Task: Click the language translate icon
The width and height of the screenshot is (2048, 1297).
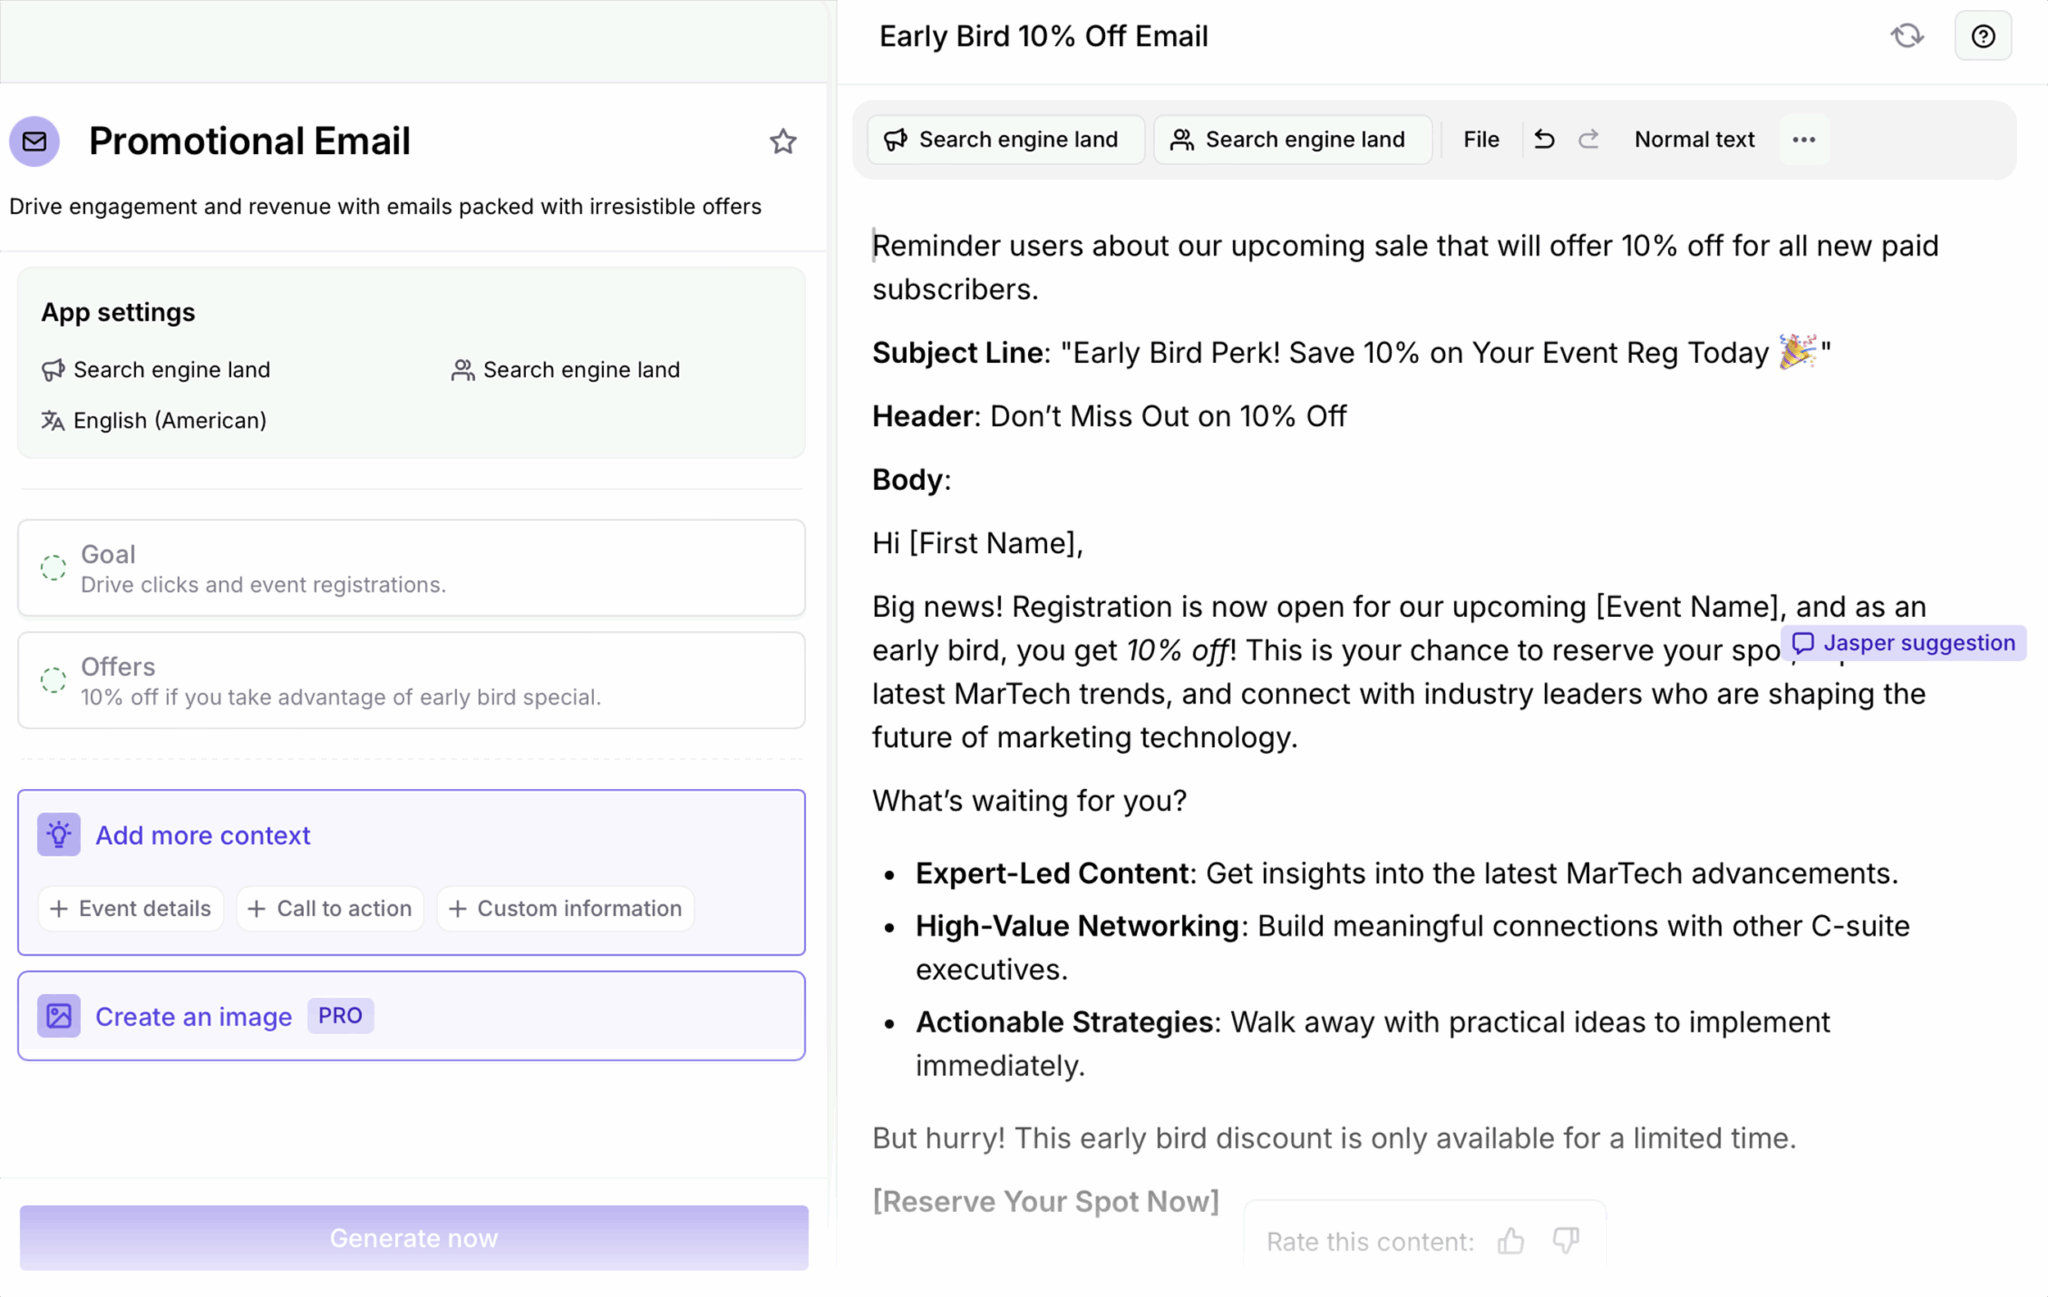Action: [x=53, y=421]
